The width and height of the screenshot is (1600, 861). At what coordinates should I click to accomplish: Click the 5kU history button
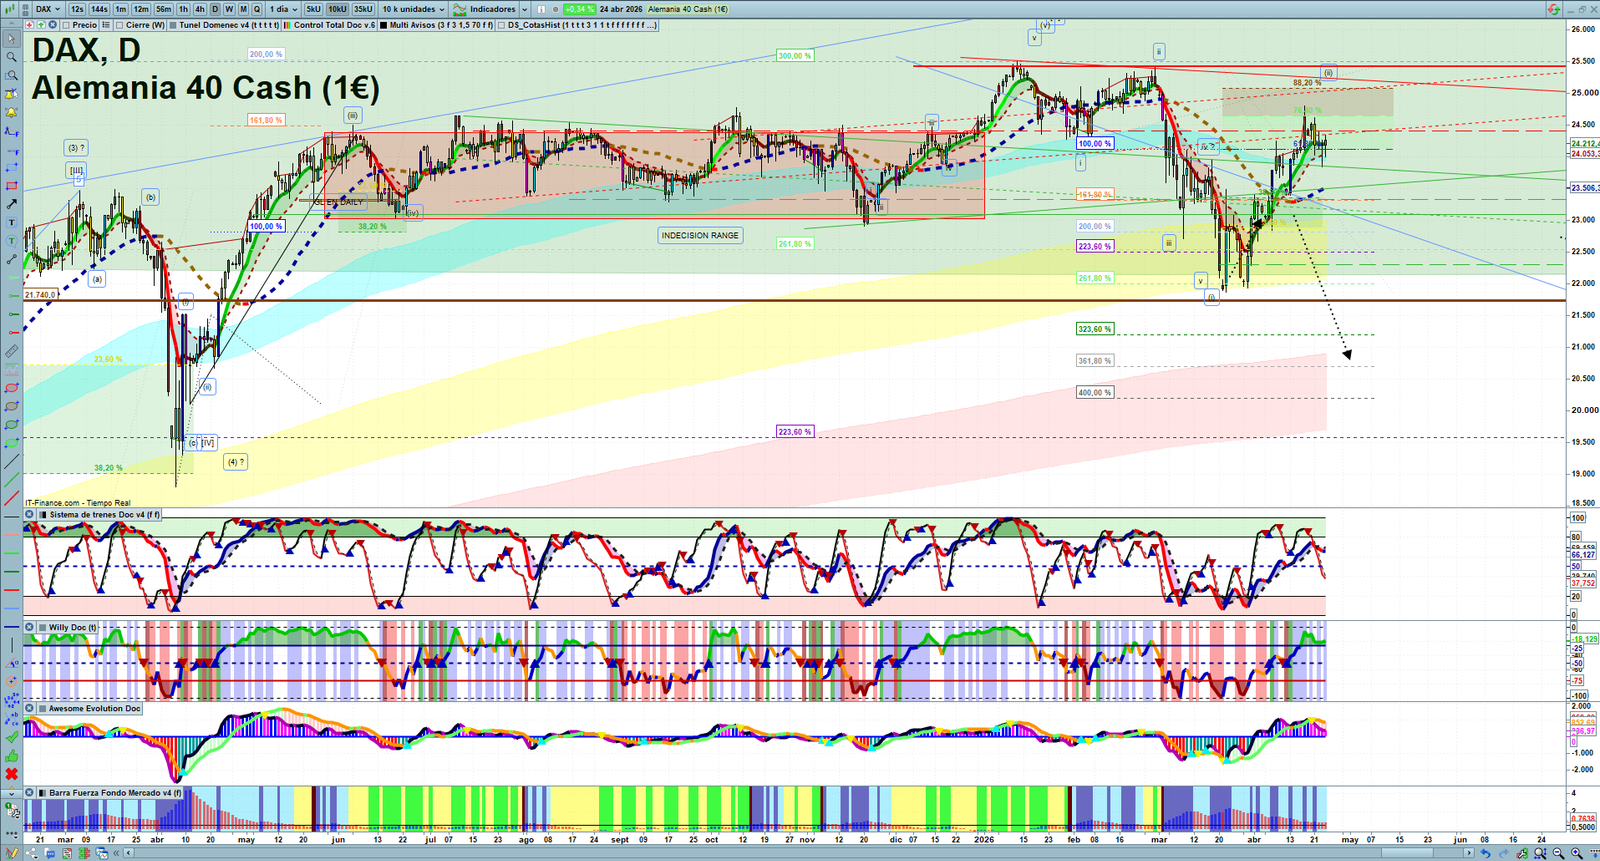[x=313, y=9]
